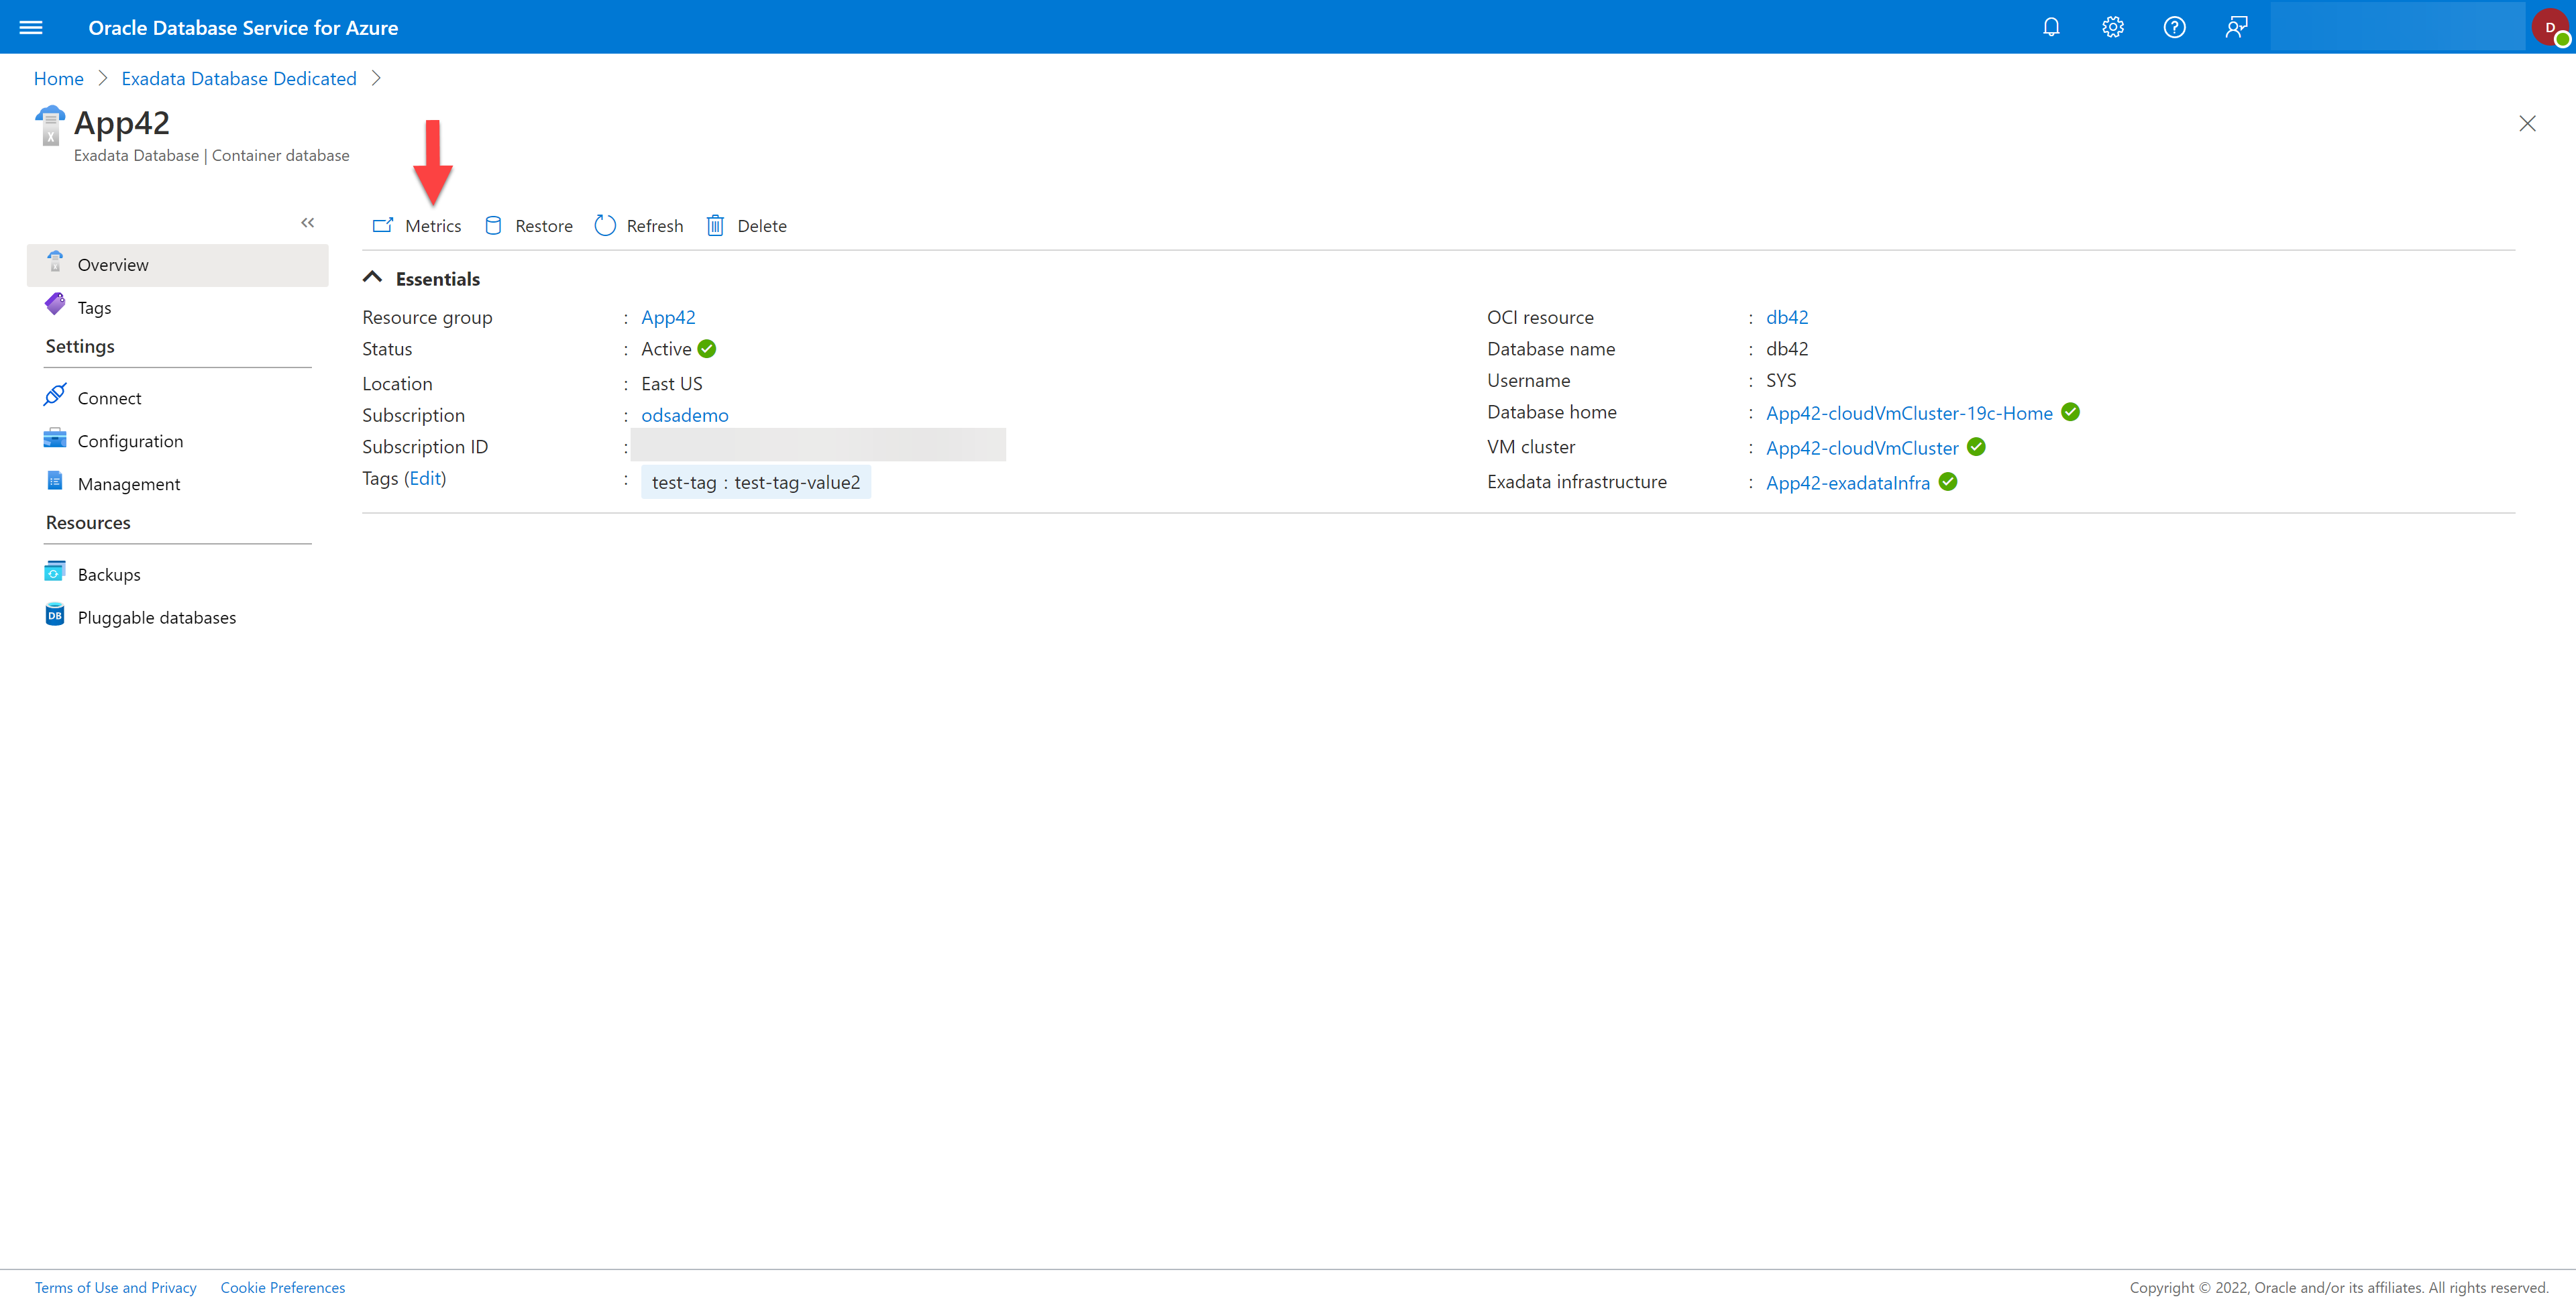Click the Management document icon
2576x1309 pixels.
[x=55, y=481]
